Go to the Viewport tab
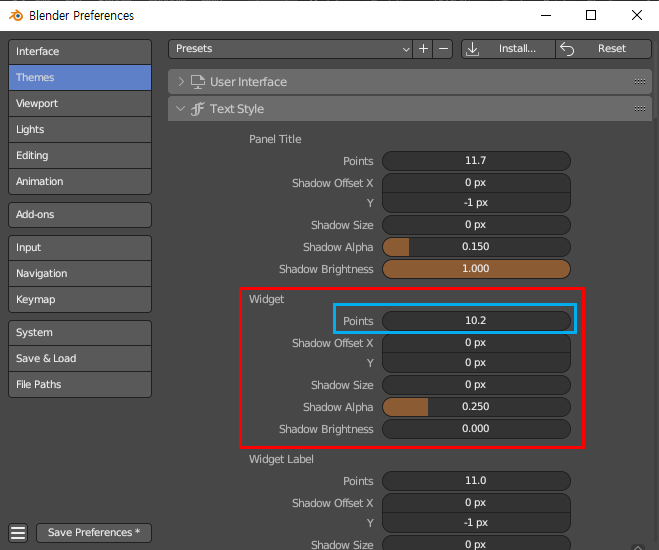 (80, 104)
